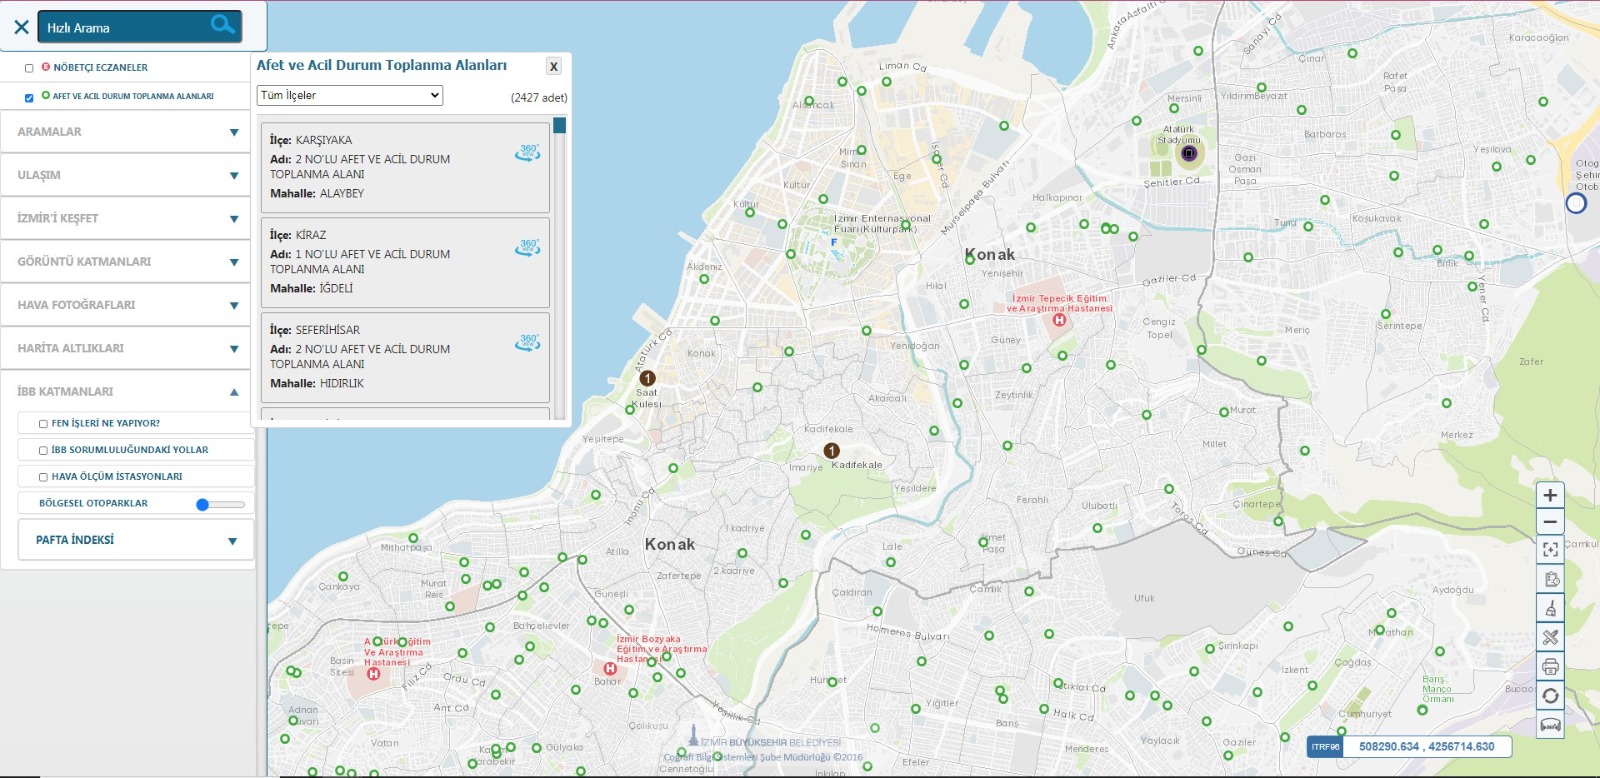
Task: Select the measure ruler-and-pencil tool
Action: tap(1550, 636)
